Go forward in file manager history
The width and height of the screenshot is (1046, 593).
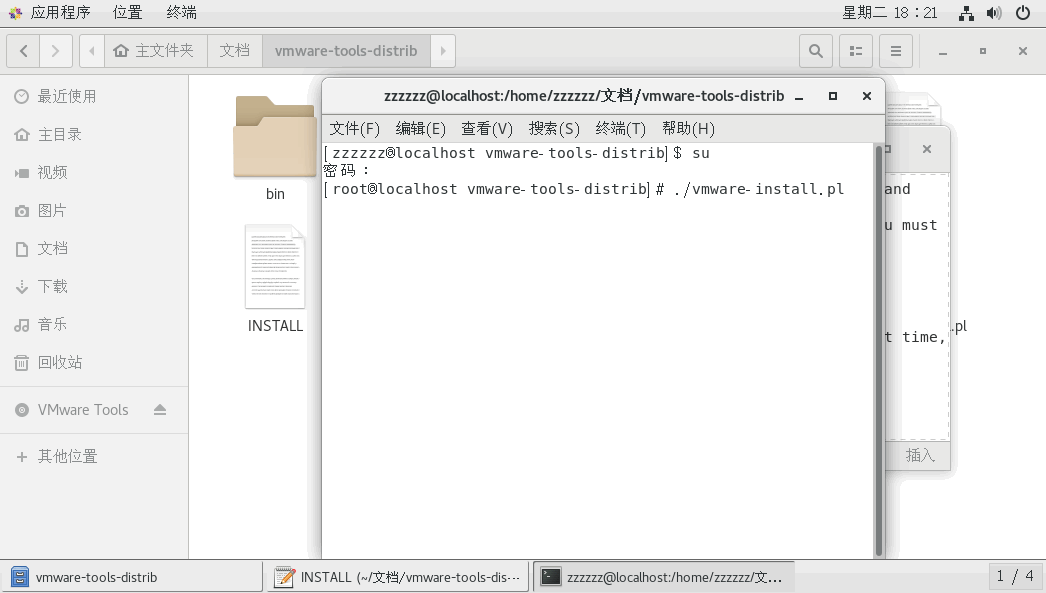coord(55,51)
